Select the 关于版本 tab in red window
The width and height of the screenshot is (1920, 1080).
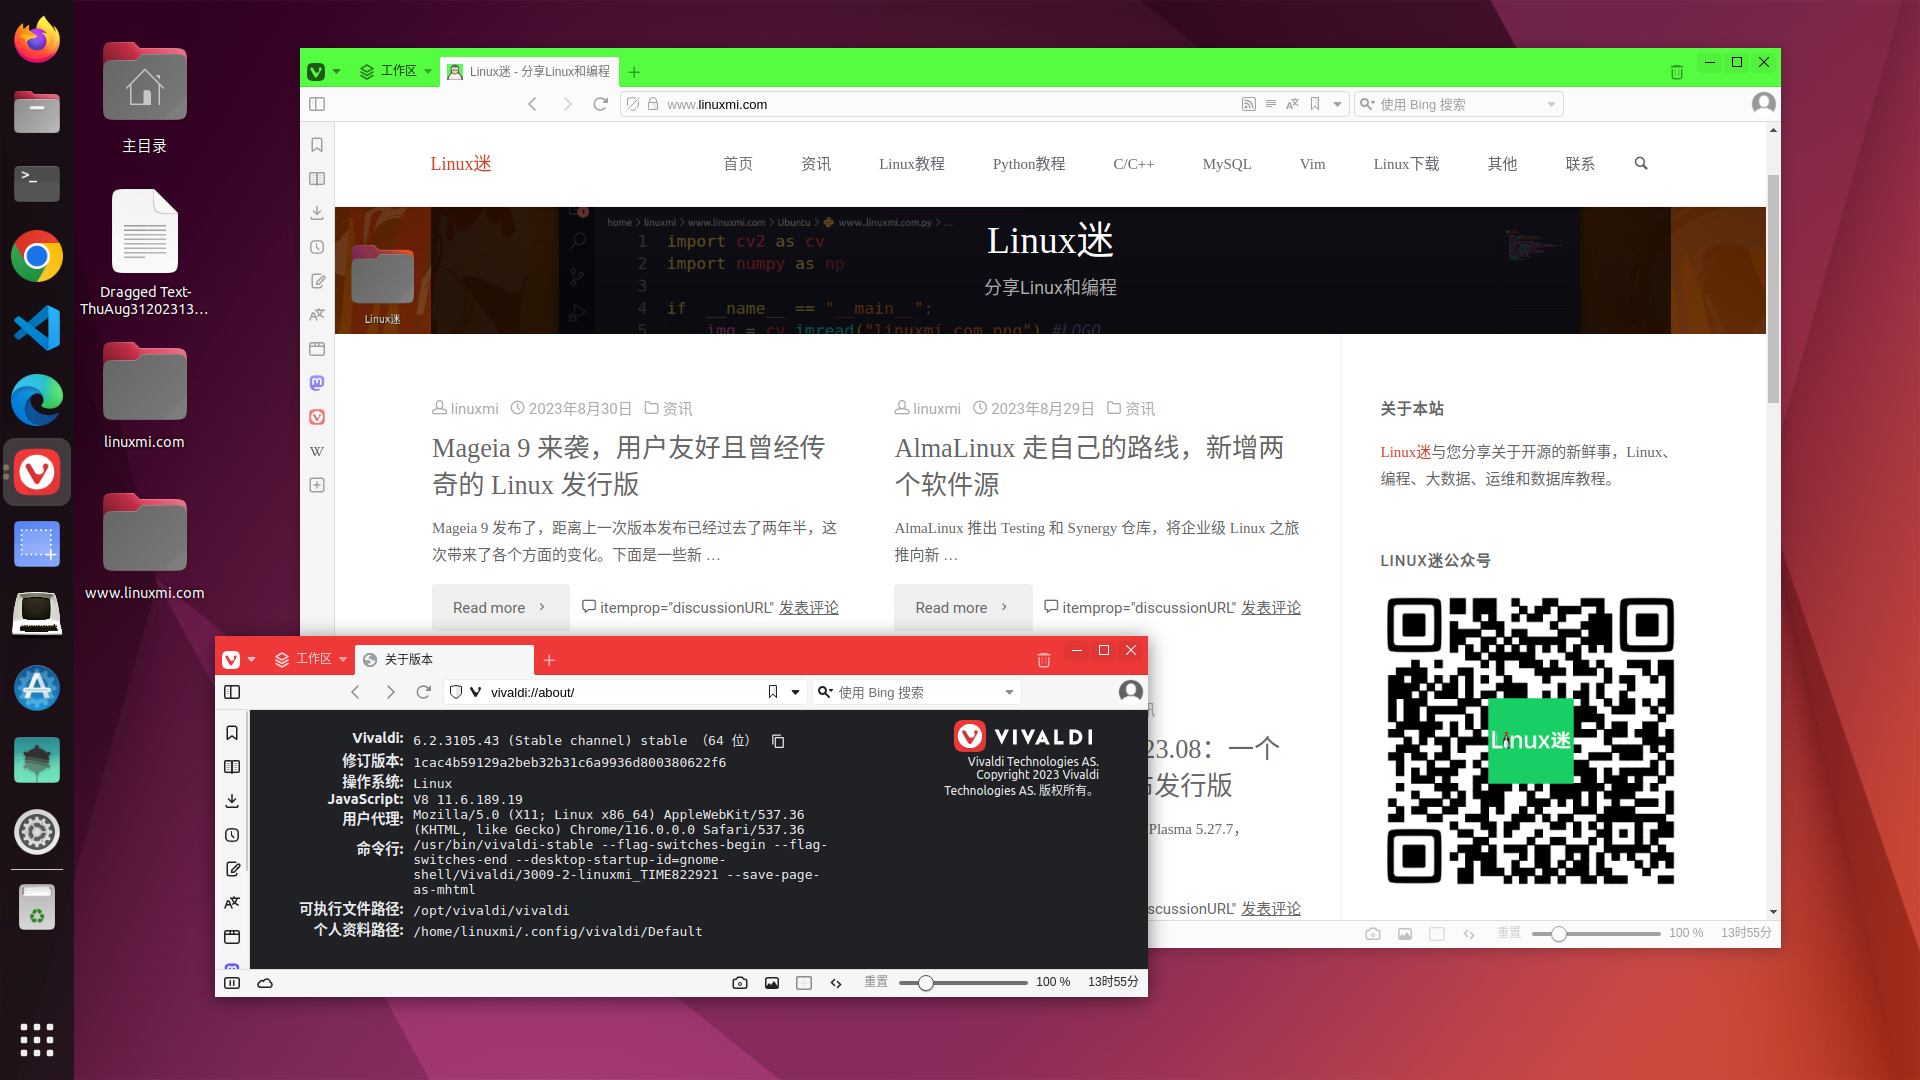point(444,660)
